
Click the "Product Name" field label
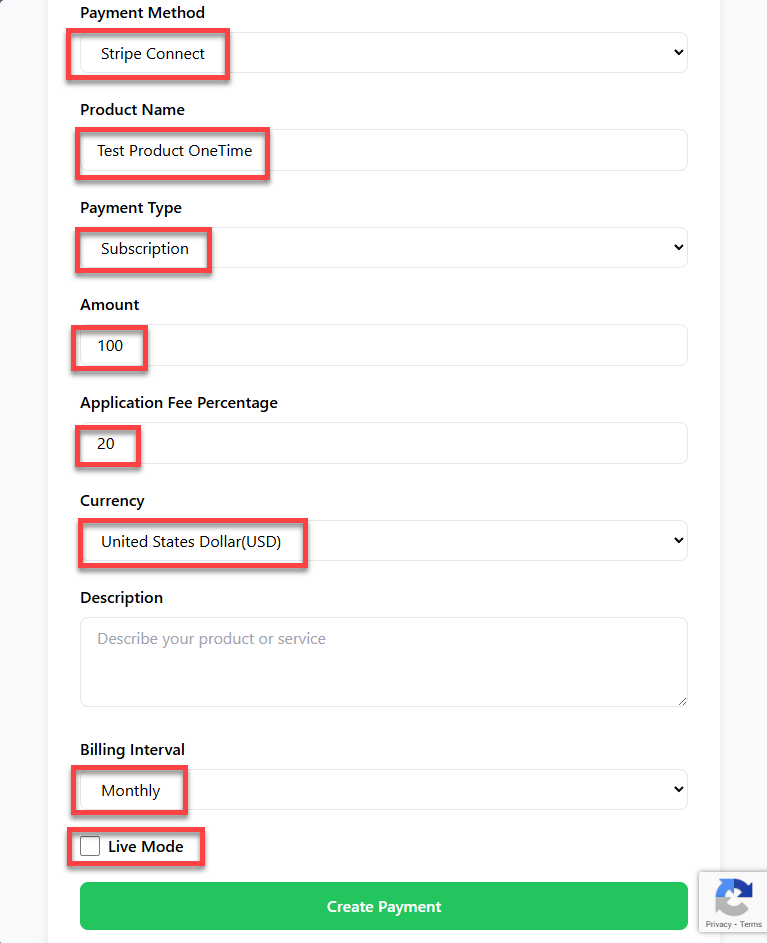(132, 110)
